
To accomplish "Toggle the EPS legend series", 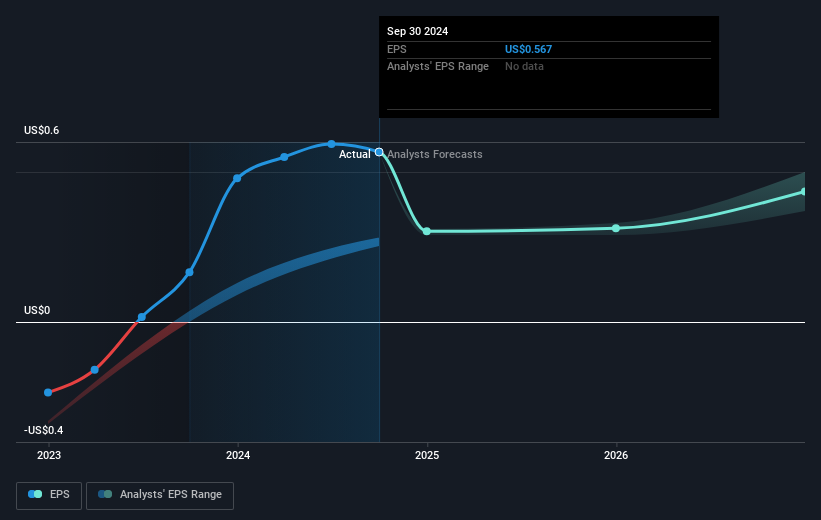I will (x=49, y=495).
